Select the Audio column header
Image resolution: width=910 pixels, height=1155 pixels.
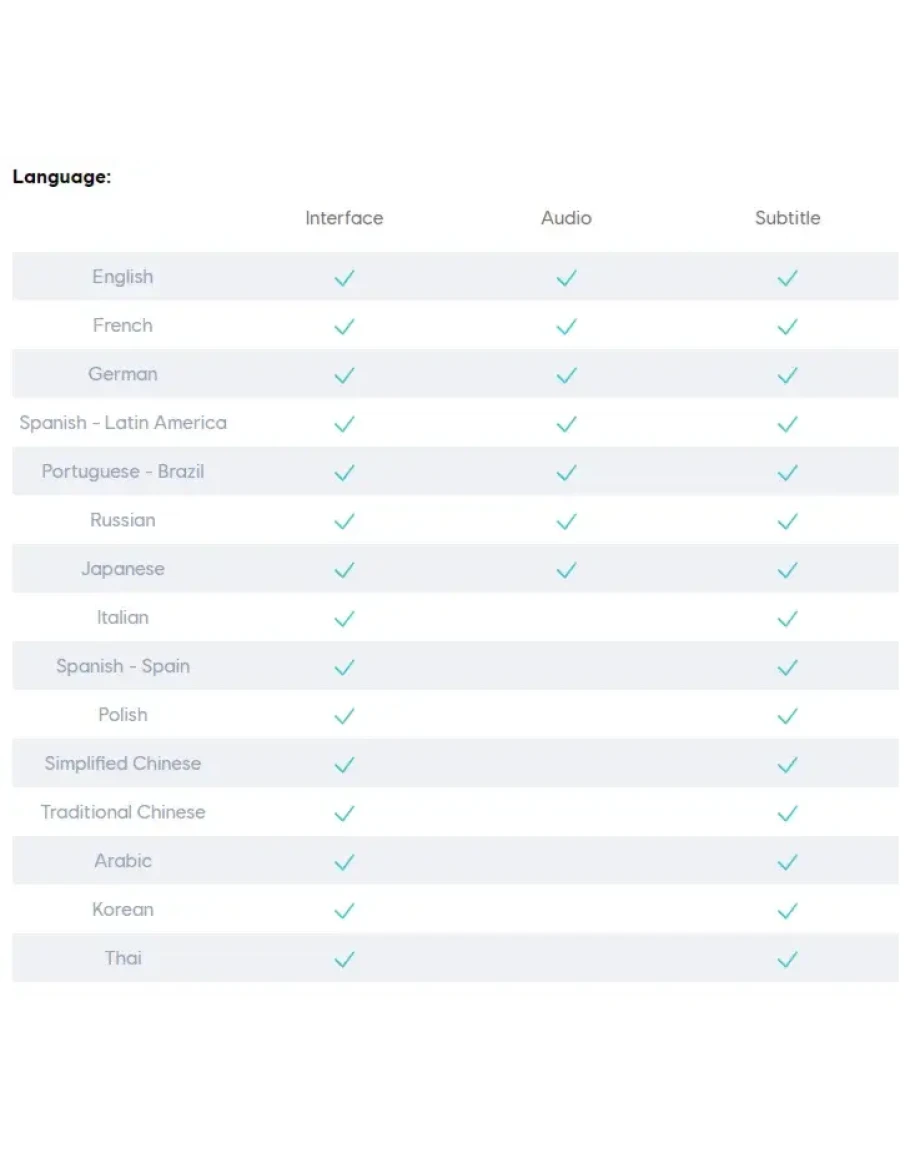[566, 218]
